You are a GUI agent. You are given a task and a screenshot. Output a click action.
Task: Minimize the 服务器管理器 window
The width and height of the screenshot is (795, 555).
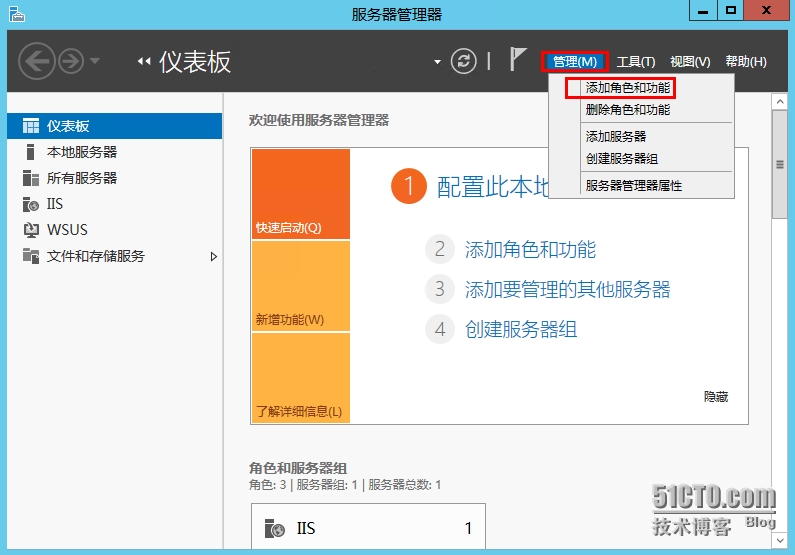point(703,11)
